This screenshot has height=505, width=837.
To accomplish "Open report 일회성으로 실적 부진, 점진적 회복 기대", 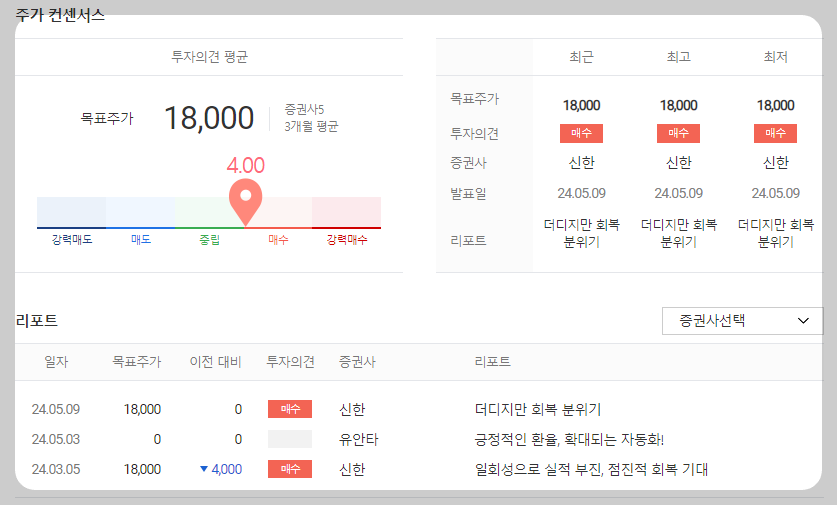I will (591, 469).
